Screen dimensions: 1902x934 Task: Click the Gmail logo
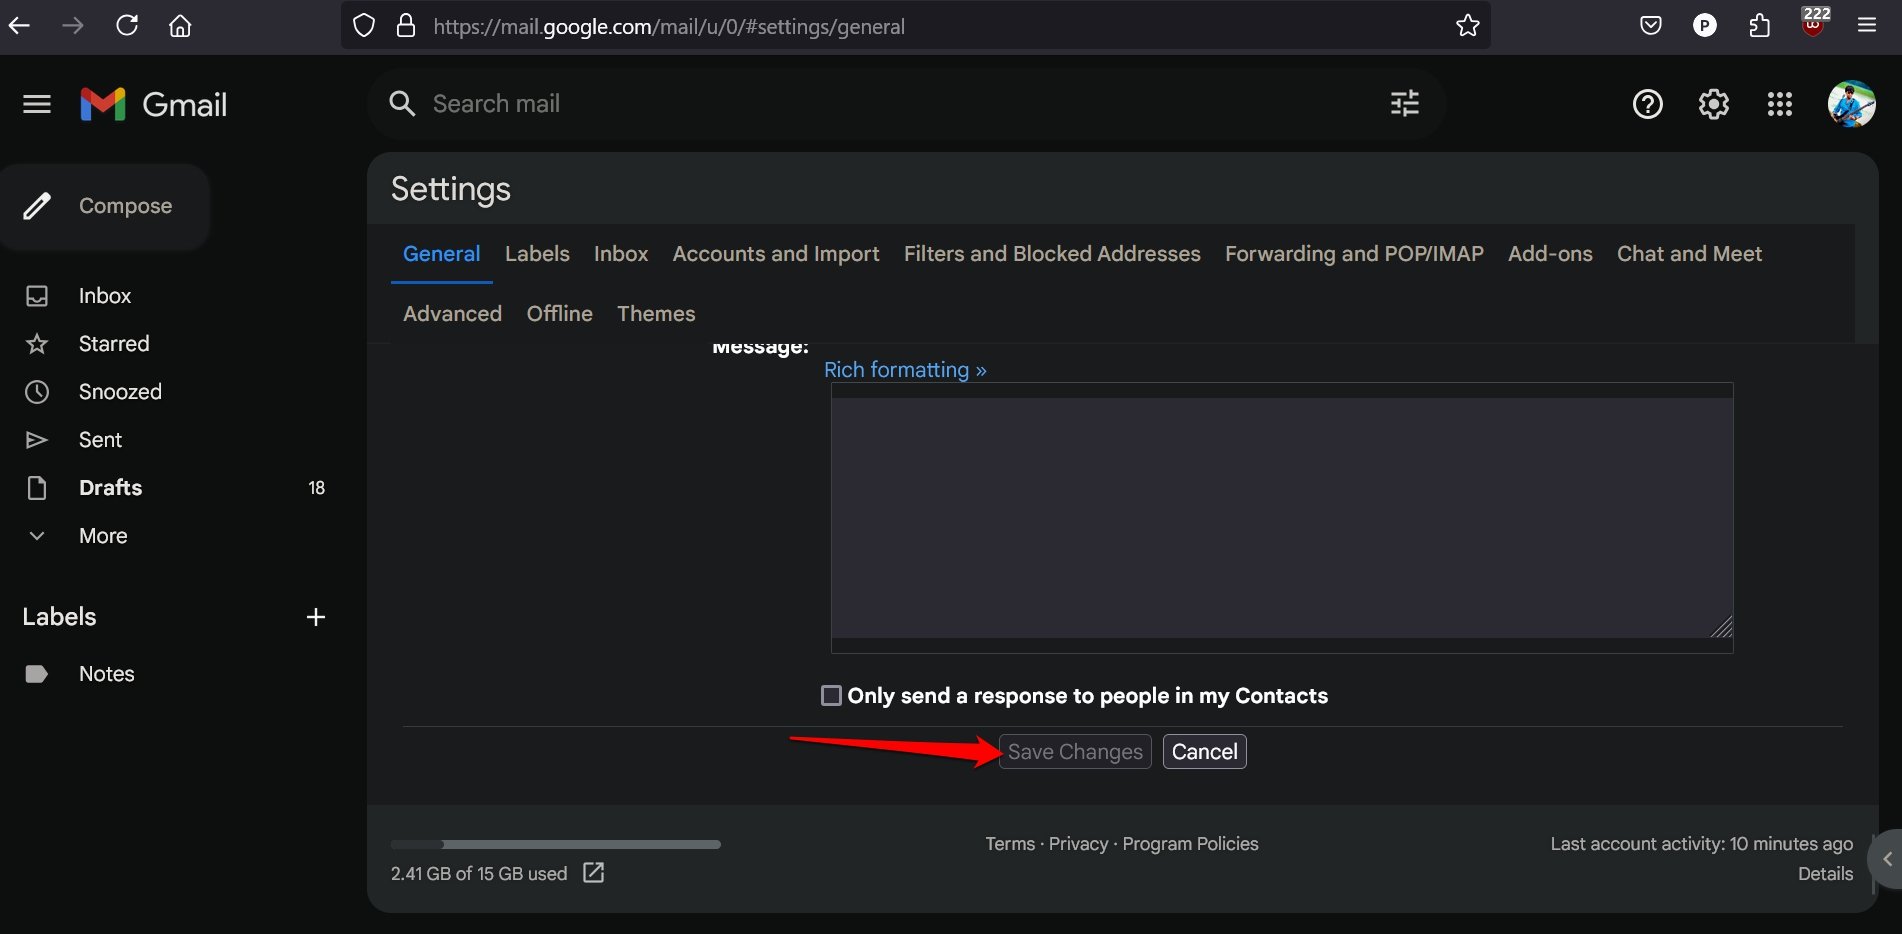[x=154, y=104]
